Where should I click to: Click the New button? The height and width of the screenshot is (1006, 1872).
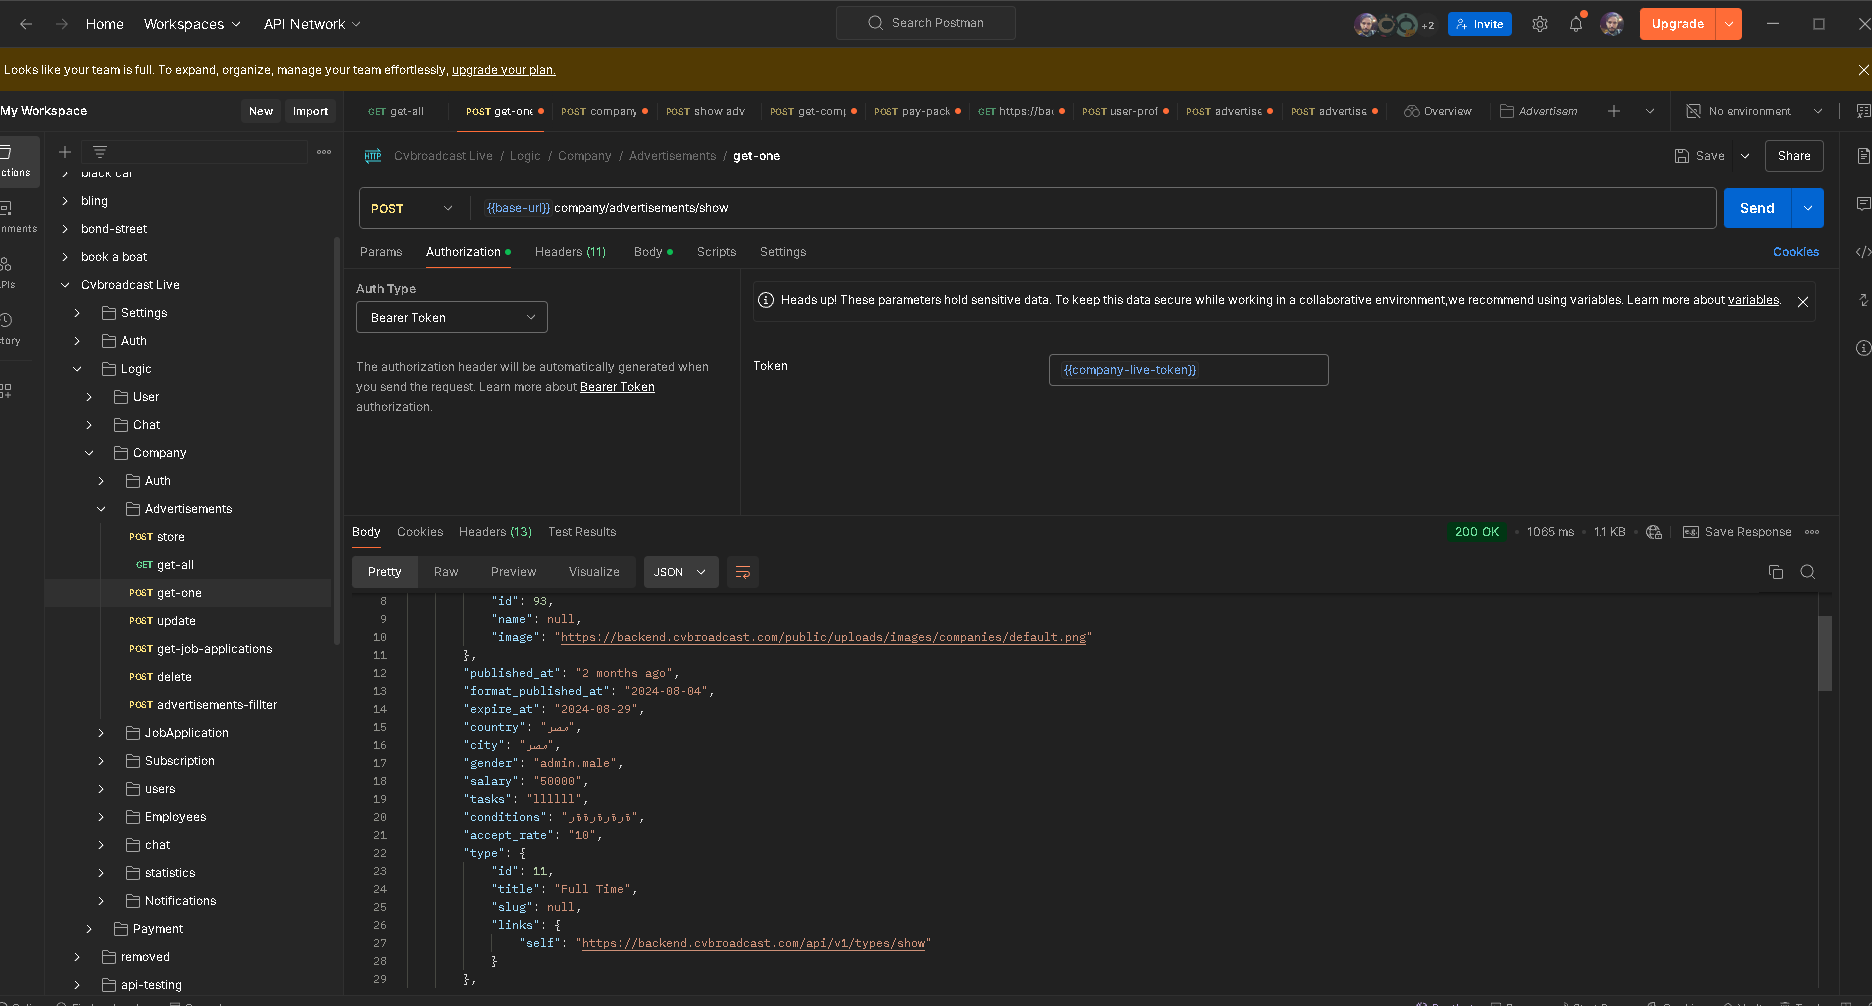tap(261, 111)
